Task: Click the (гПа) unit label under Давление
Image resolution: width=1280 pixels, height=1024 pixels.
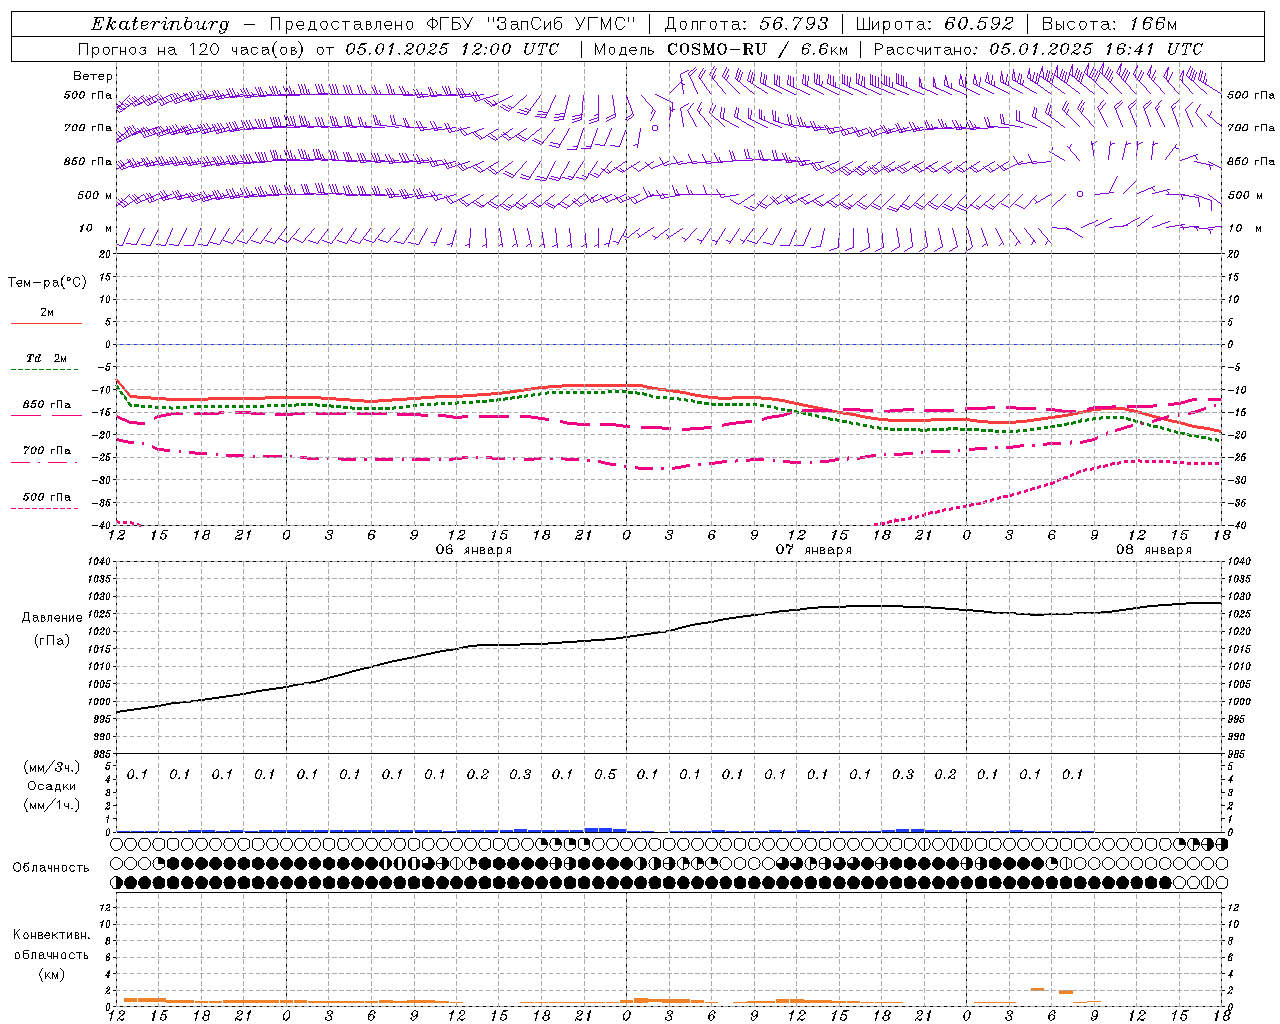Action: (52, 640)
